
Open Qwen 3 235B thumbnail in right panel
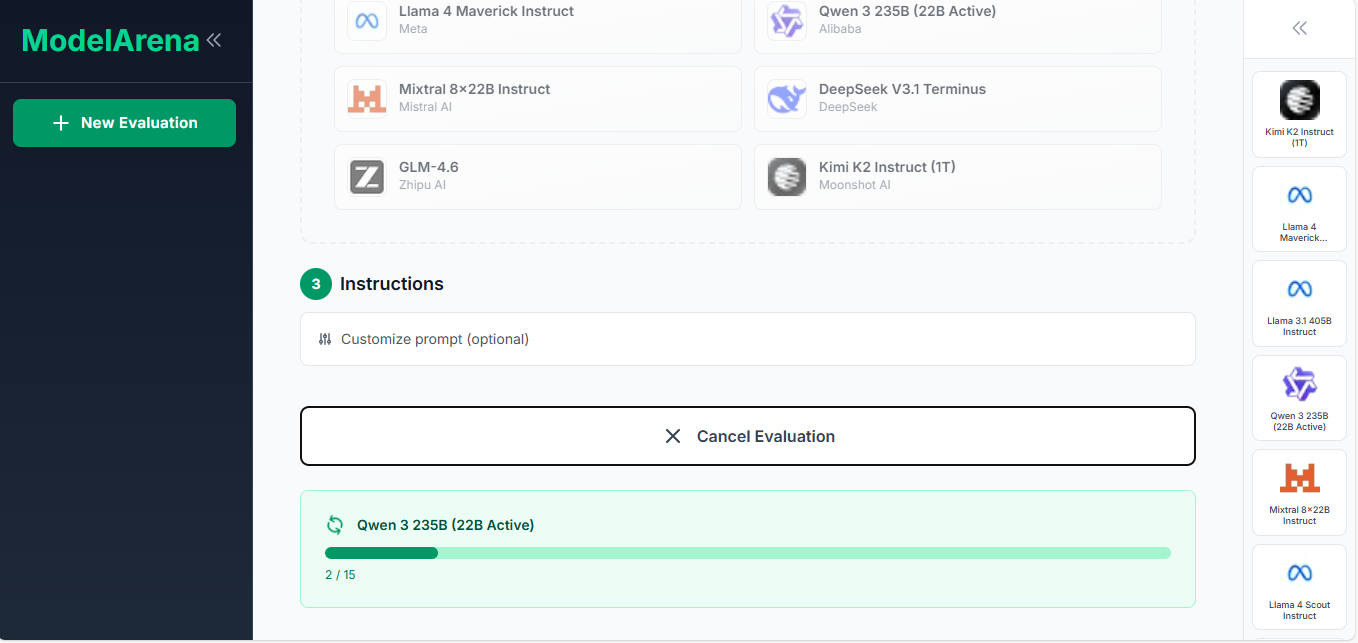pyautogui.click(x=1300, y=398)
